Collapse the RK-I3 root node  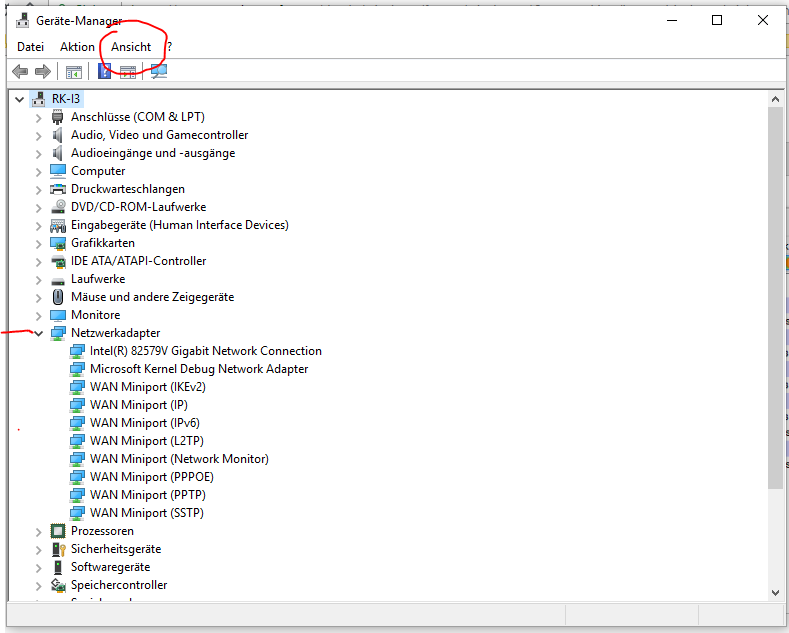point(20,99)
